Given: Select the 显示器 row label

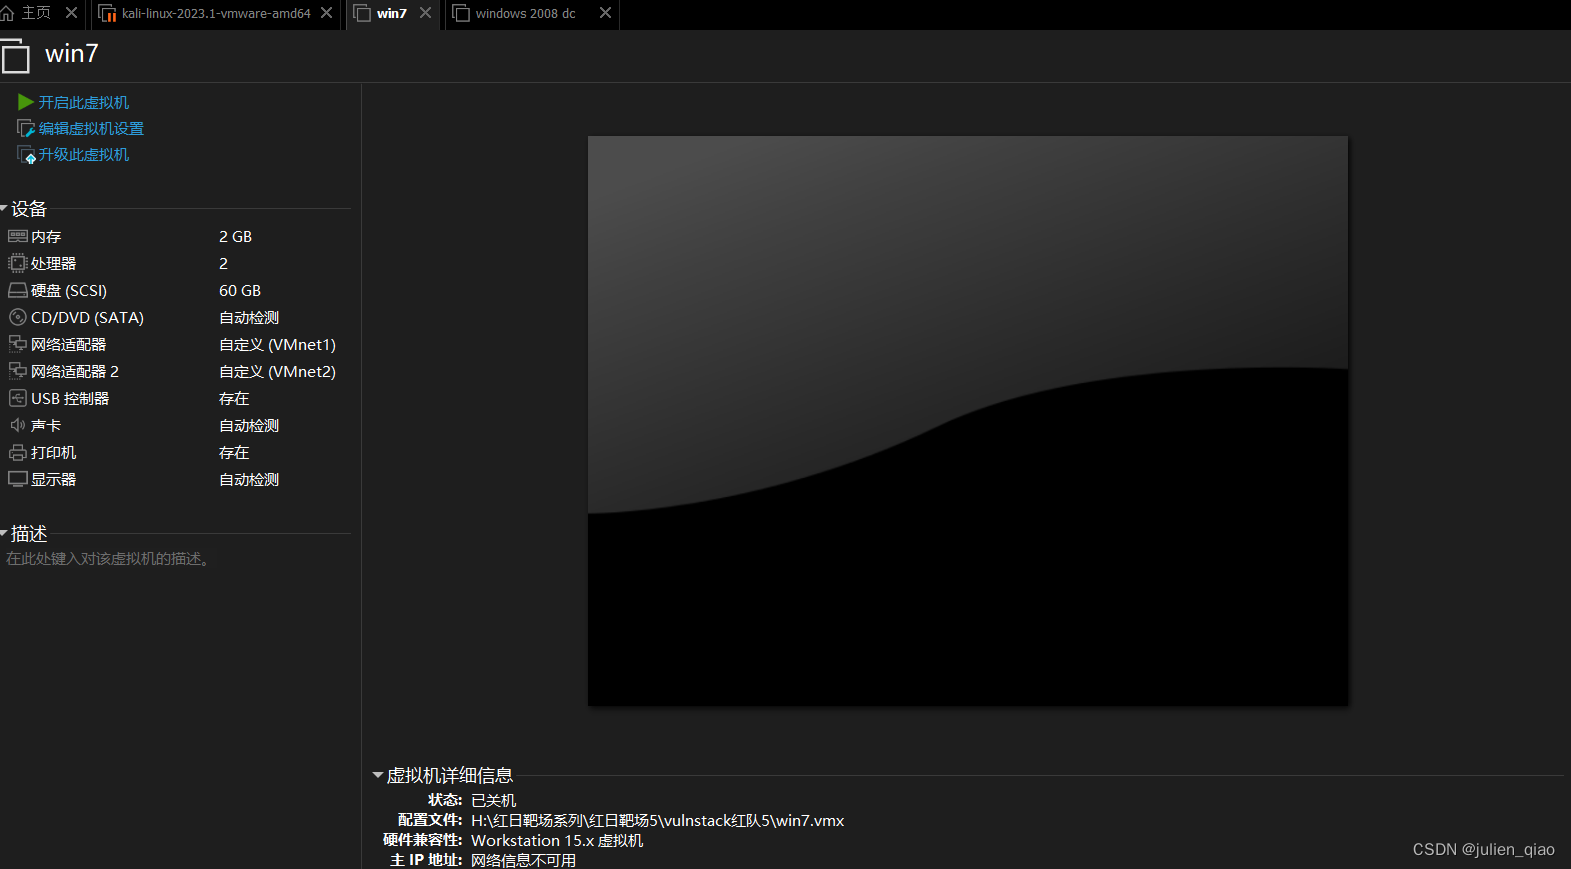Looking at the screenshot, I should coord(54,479).
